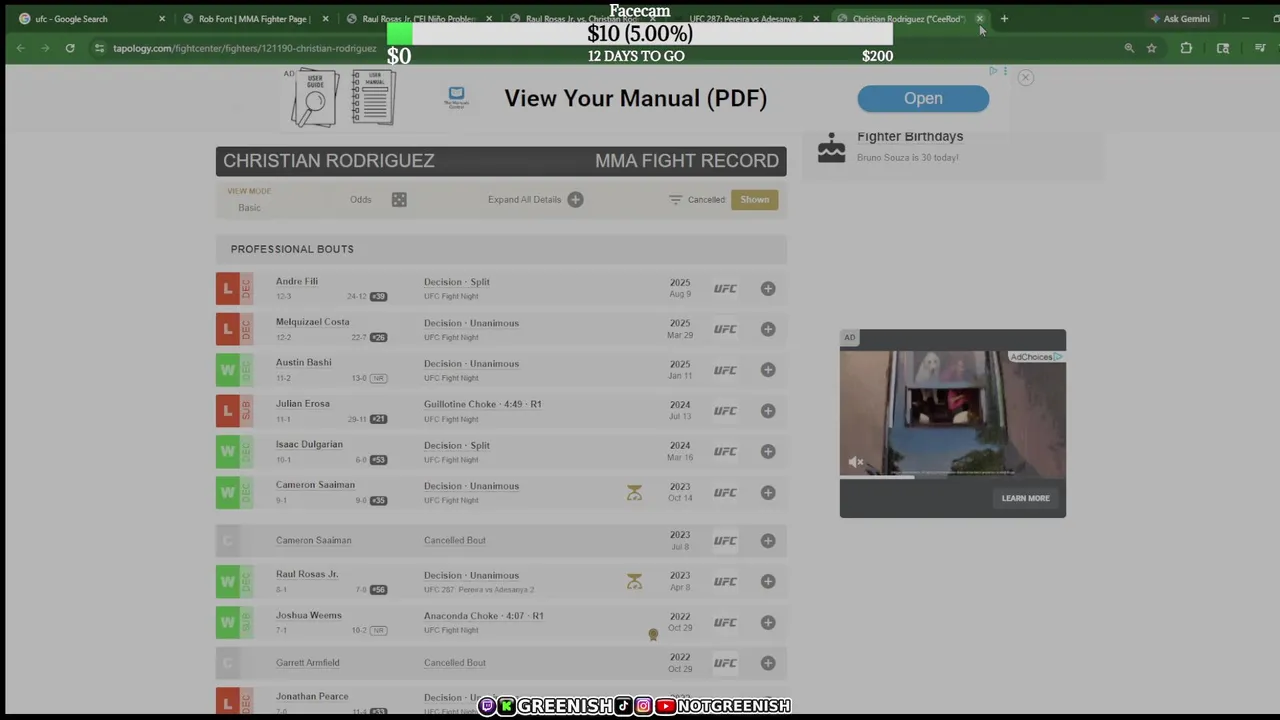This screenshot has height=720, width=1280.
Task: Open the browser zoom magnifier icon
Action: click(1129, 48)
